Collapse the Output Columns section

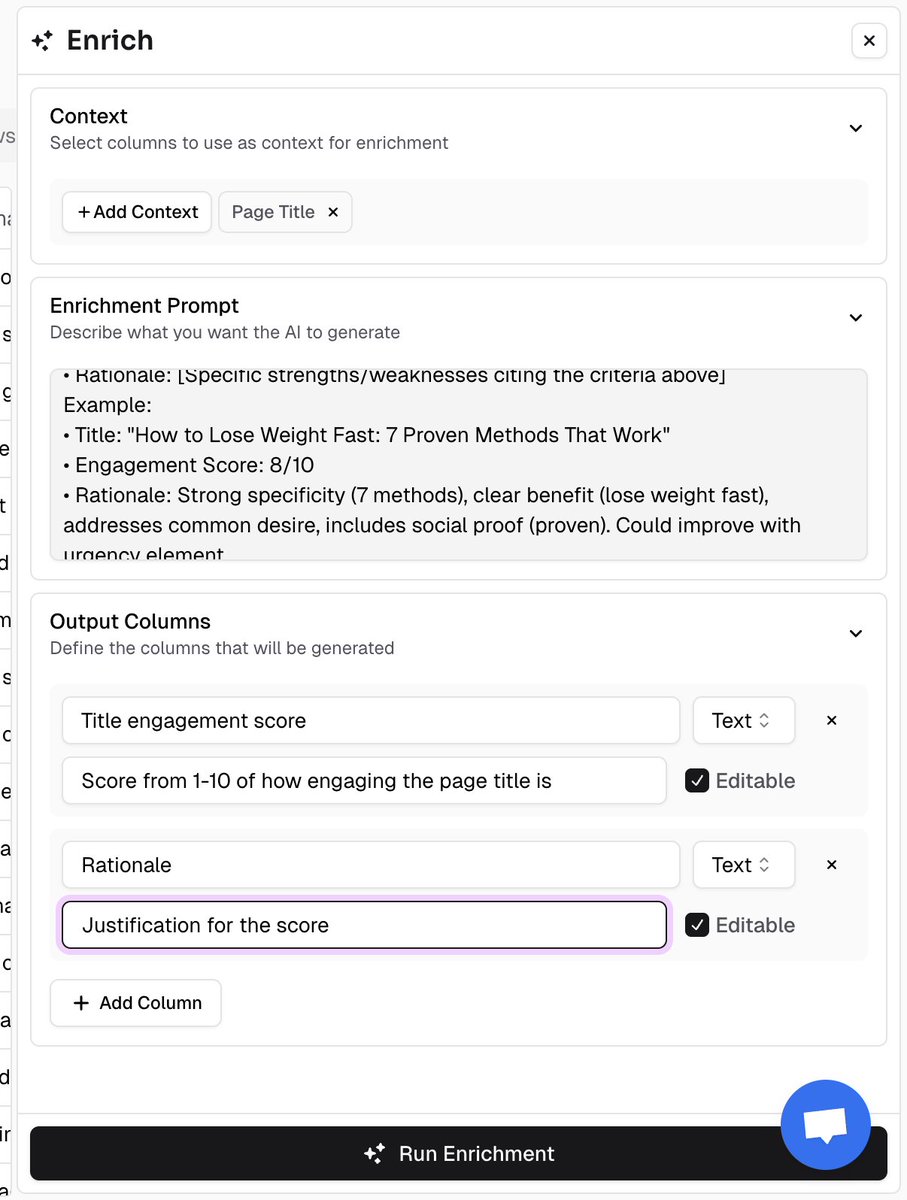855,633
